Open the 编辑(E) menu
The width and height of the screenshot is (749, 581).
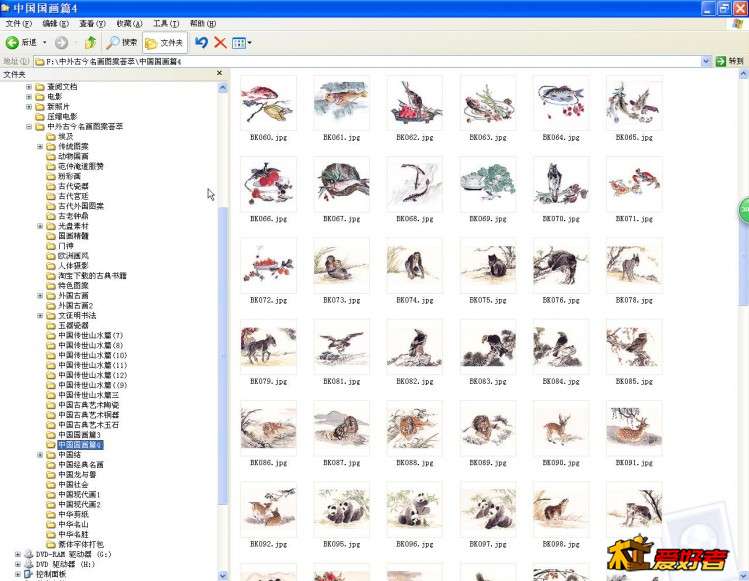[55, 23]
